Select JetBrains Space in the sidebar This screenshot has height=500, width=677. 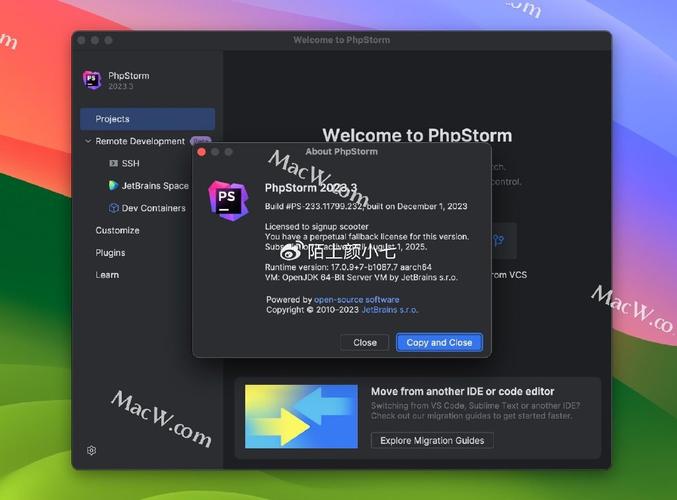tap(155, 186)
